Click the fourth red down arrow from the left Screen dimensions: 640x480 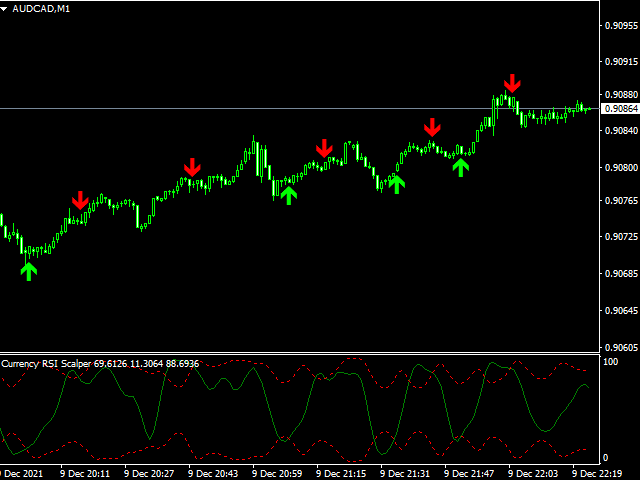coord(432,127)
